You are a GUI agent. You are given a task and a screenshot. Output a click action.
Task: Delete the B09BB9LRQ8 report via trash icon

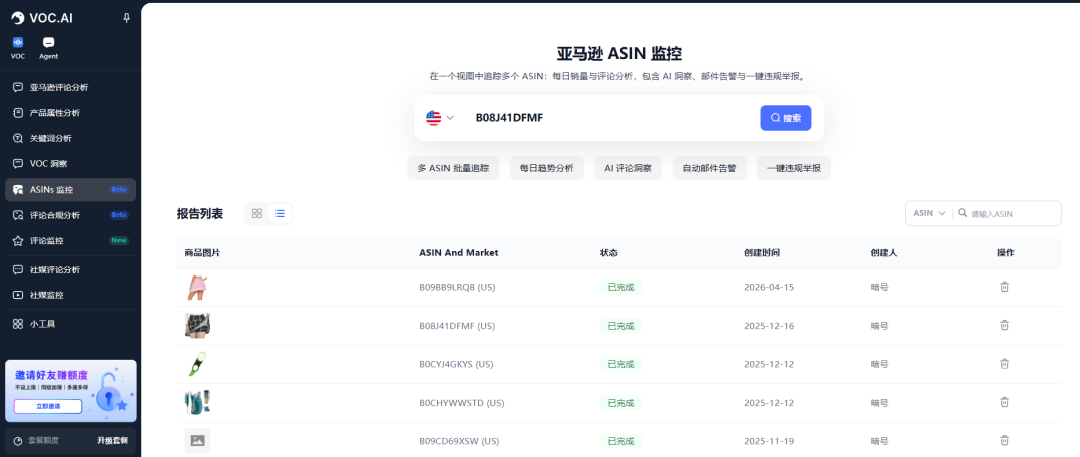click(1005, 287)
